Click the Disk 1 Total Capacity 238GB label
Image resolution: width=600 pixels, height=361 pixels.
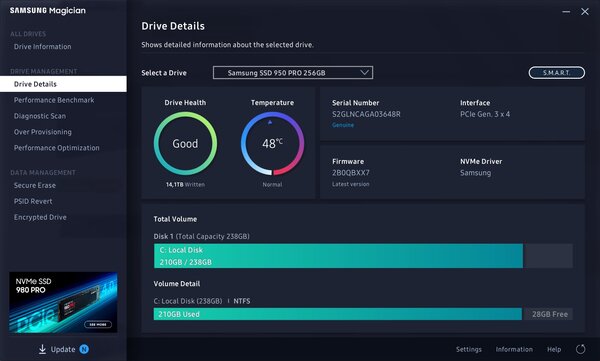pos(201,236)
